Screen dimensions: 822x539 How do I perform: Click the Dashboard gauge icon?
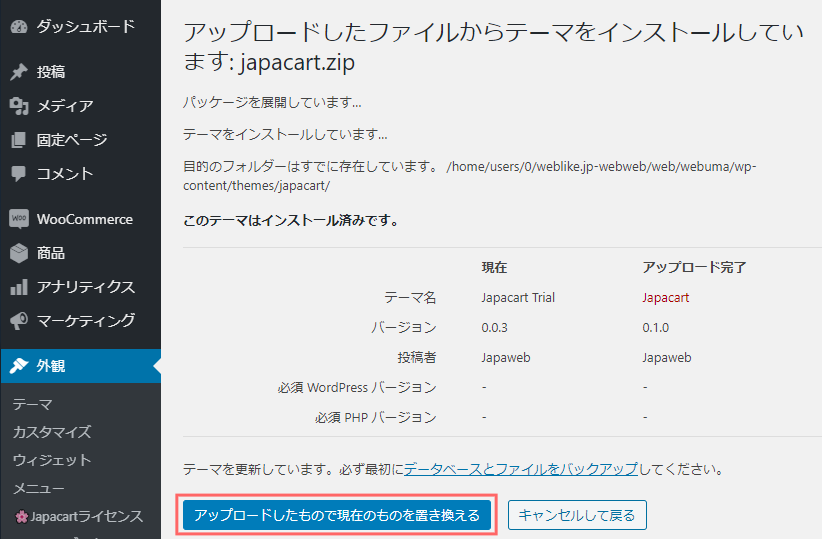click(19, 26)
